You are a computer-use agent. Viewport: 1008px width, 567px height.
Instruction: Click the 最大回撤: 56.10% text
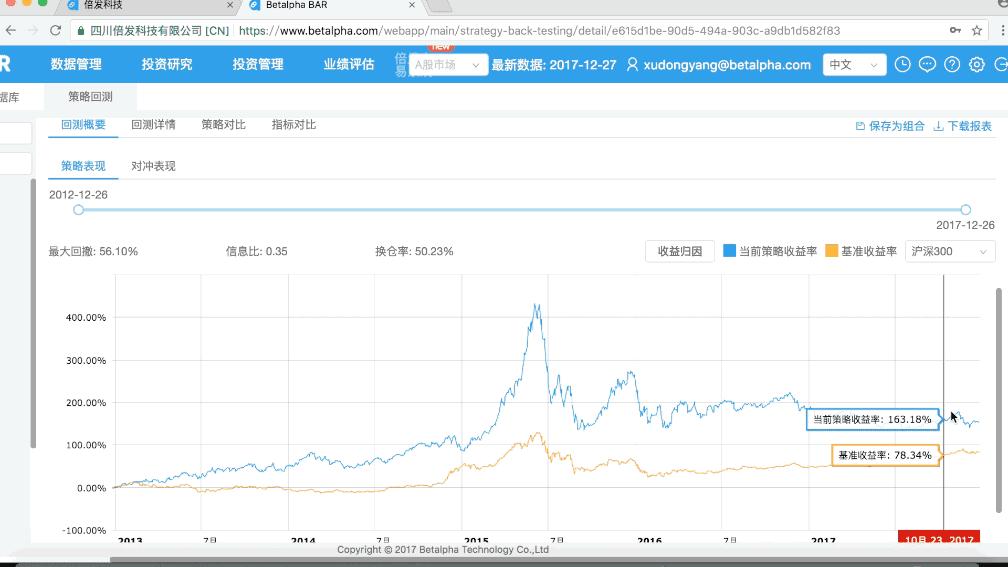click(x=93, y=251)
